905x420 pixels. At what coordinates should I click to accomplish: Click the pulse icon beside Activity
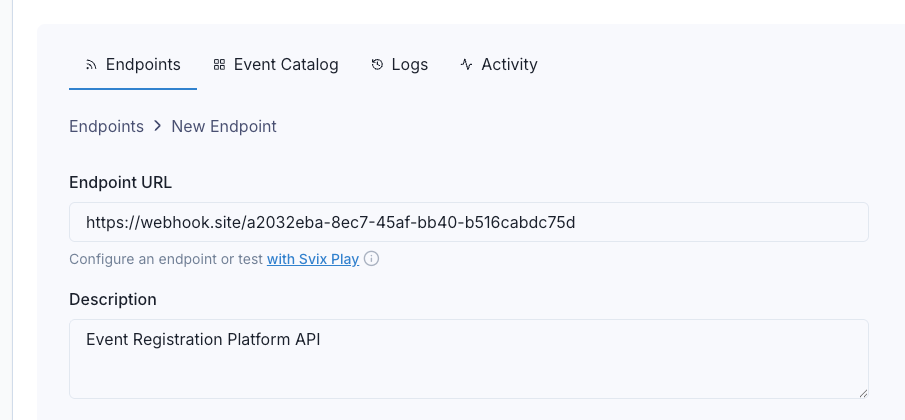point(466,65)
